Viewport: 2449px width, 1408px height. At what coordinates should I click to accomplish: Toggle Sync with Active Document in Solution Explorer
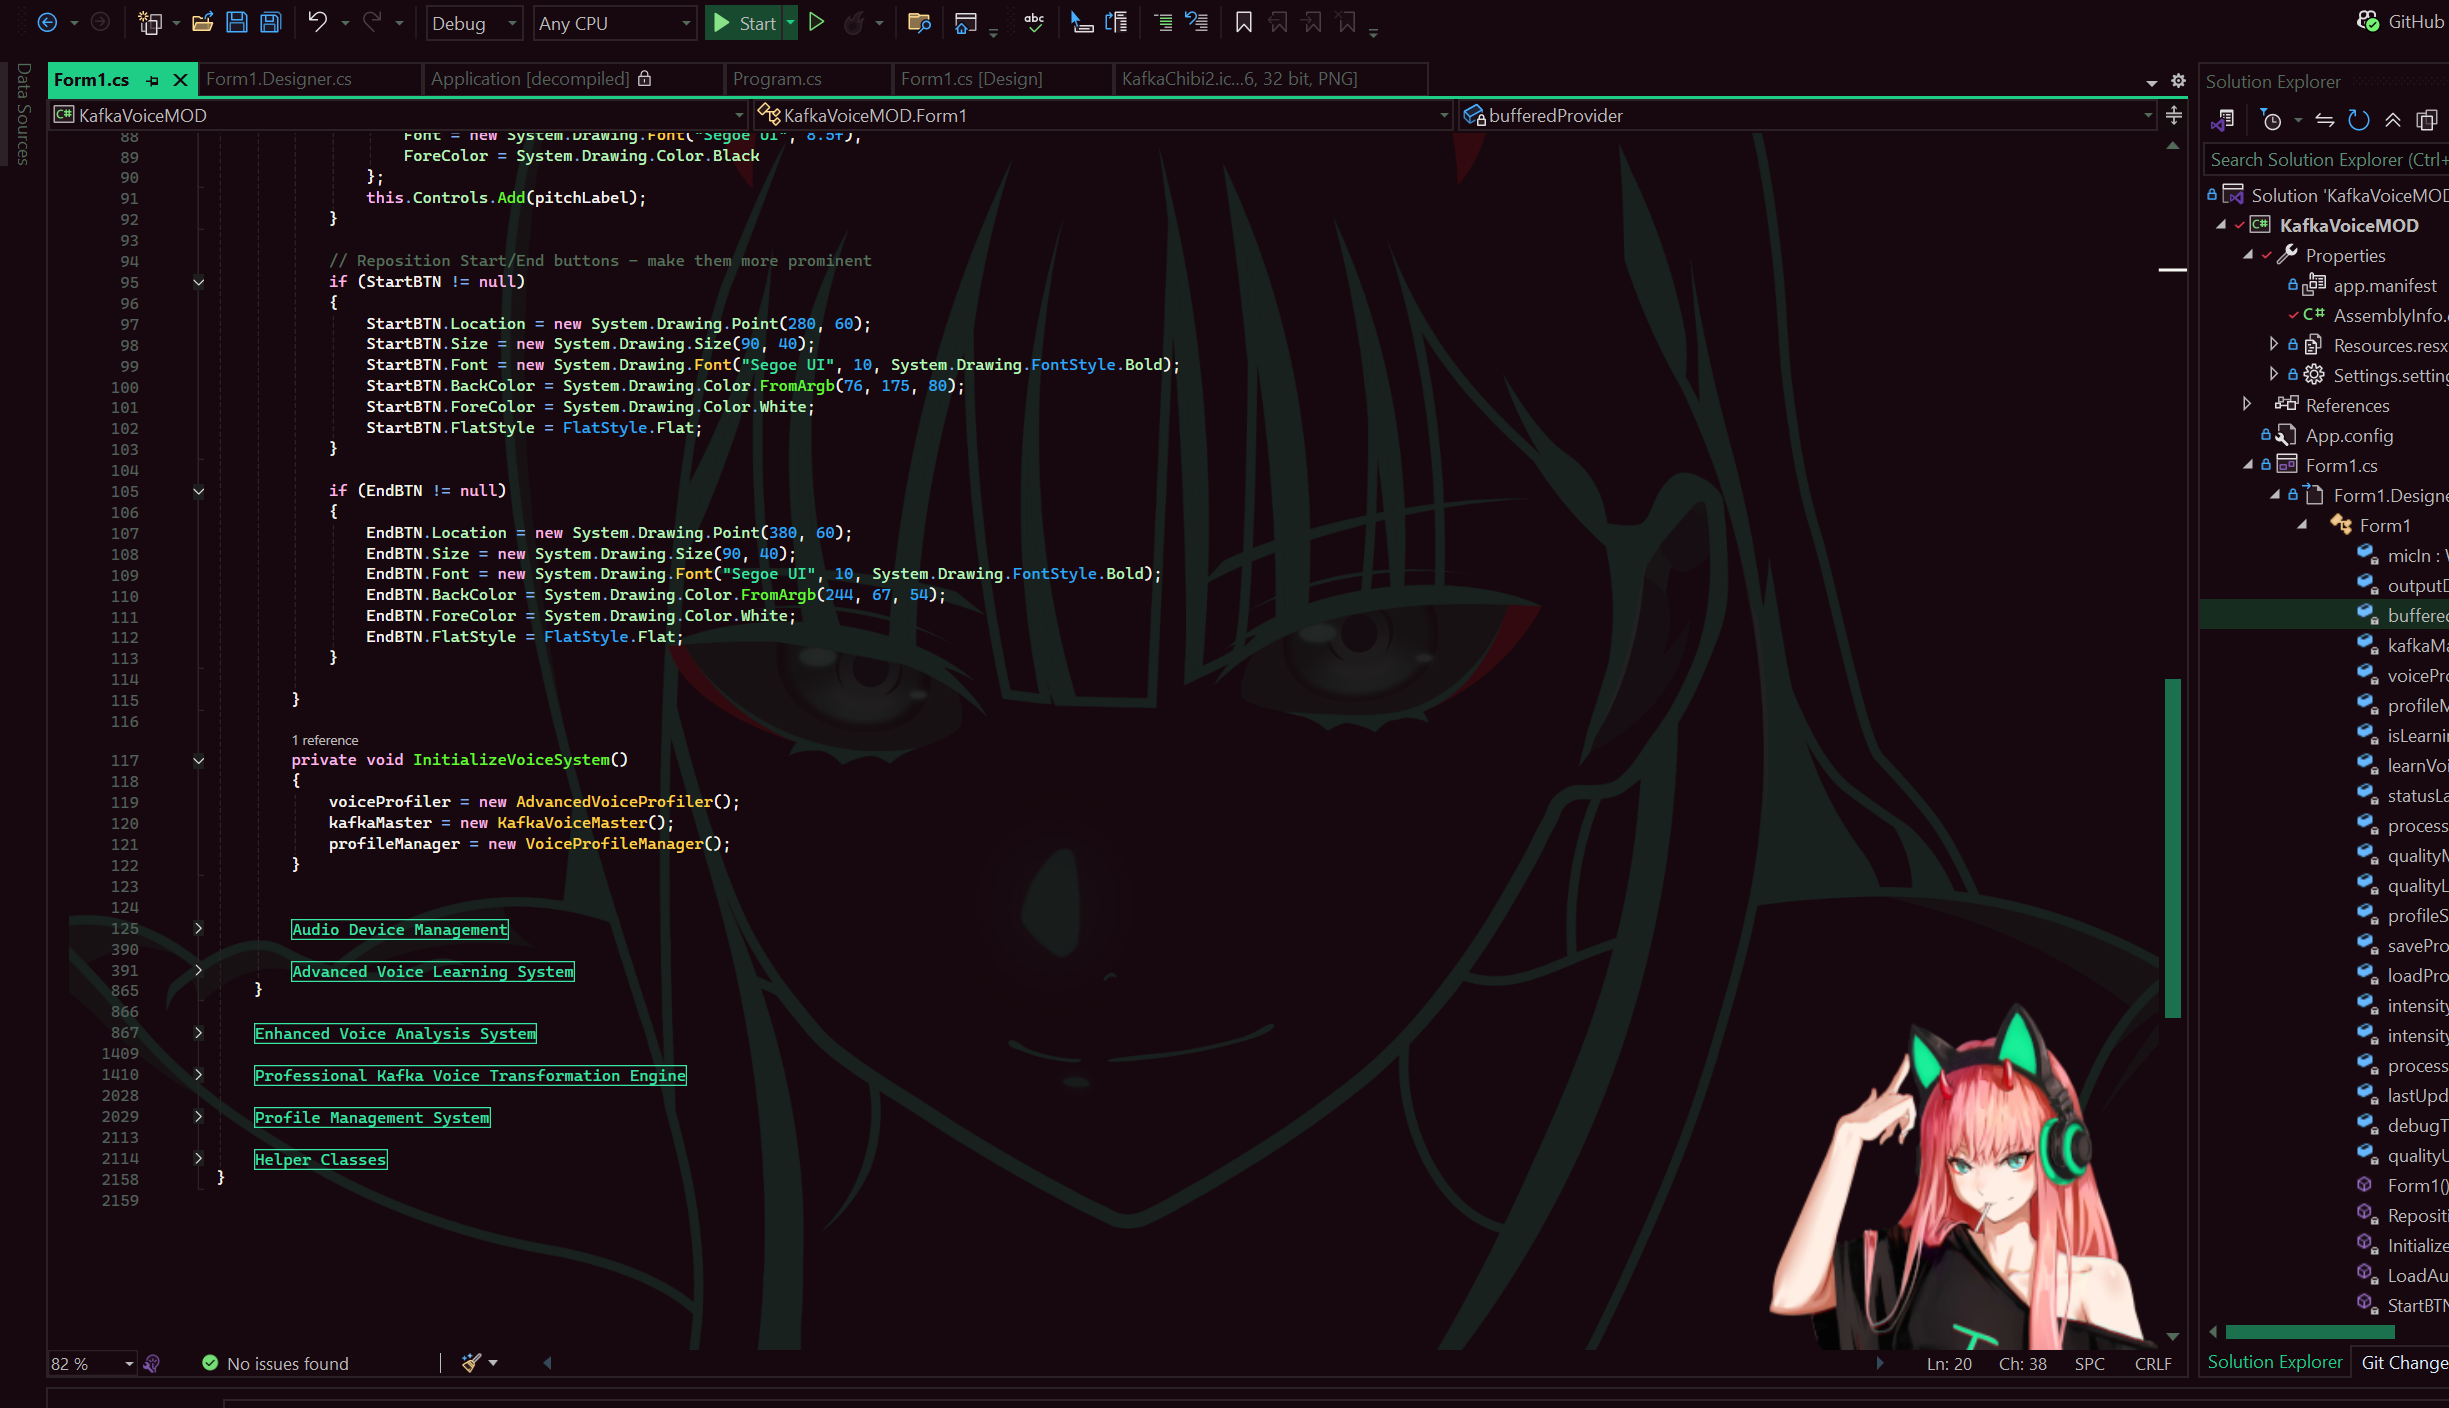pos(2325,121)
